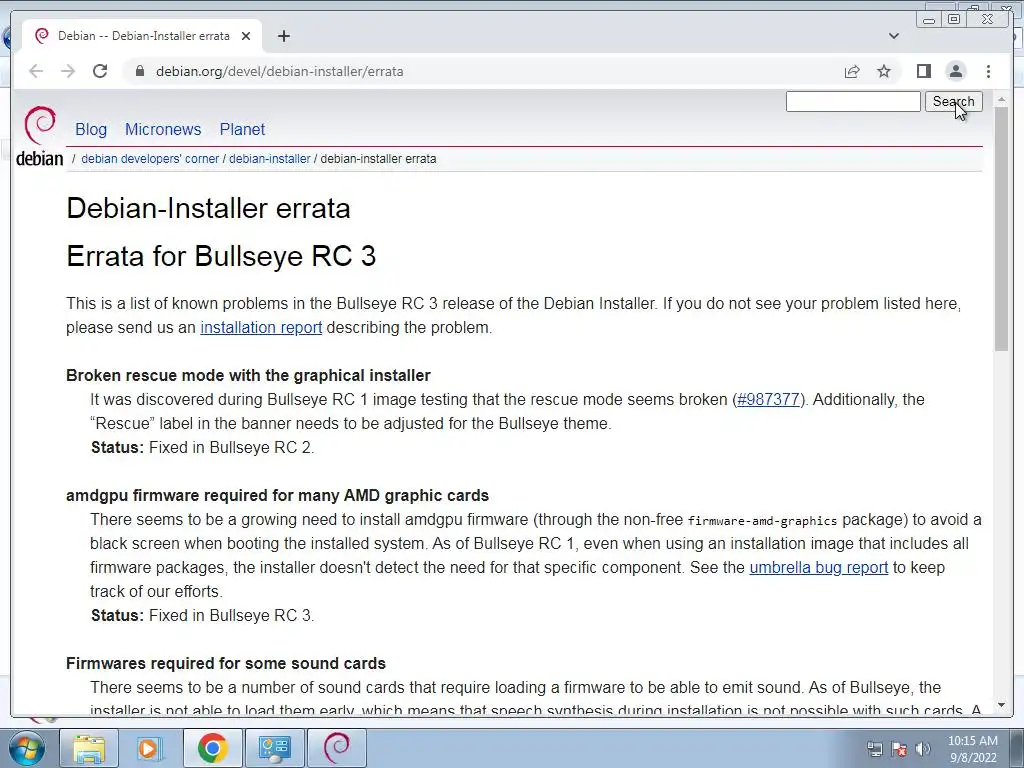Click the Debian swirl logo
Image resolution: width=1024 pixels, height=768 pixels.
click(39, 136)
